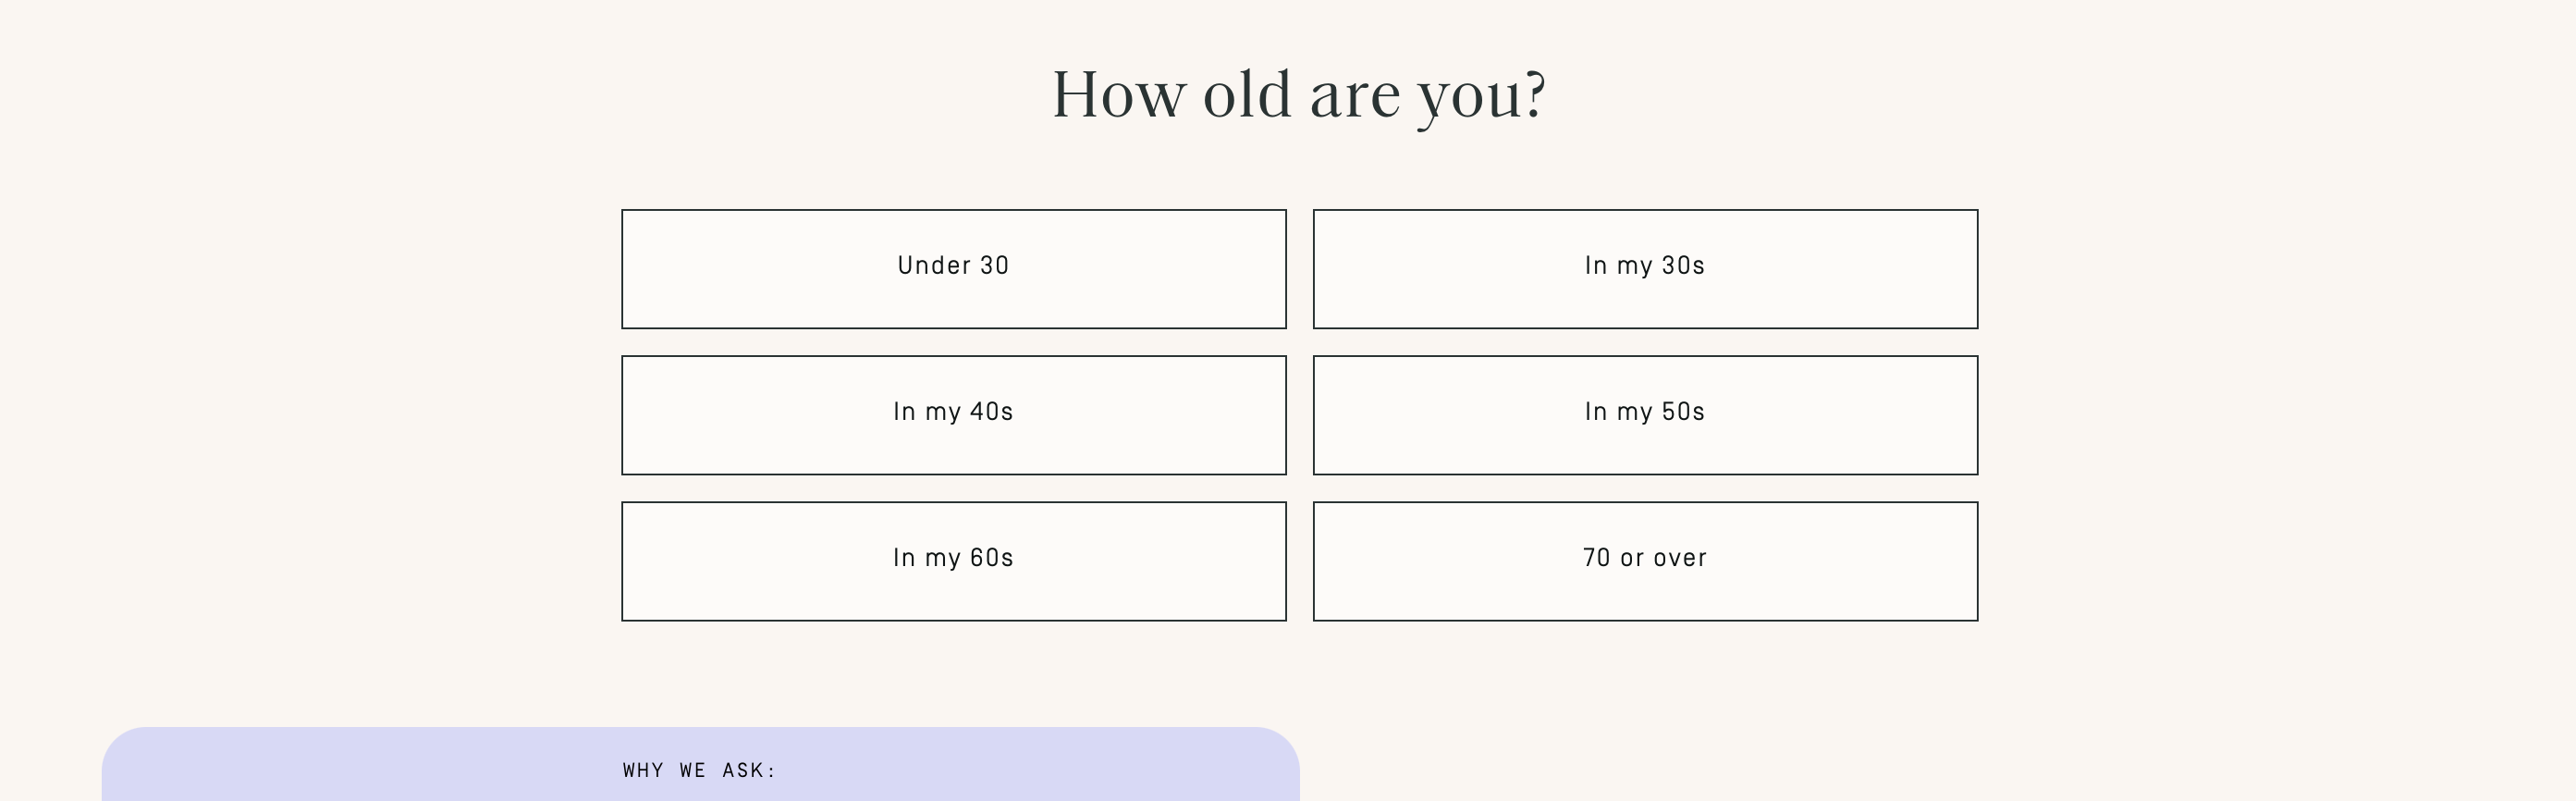Pick the oldest age bracket offered
Viewport: 2576px width, 801px height.
(1644, 560)
